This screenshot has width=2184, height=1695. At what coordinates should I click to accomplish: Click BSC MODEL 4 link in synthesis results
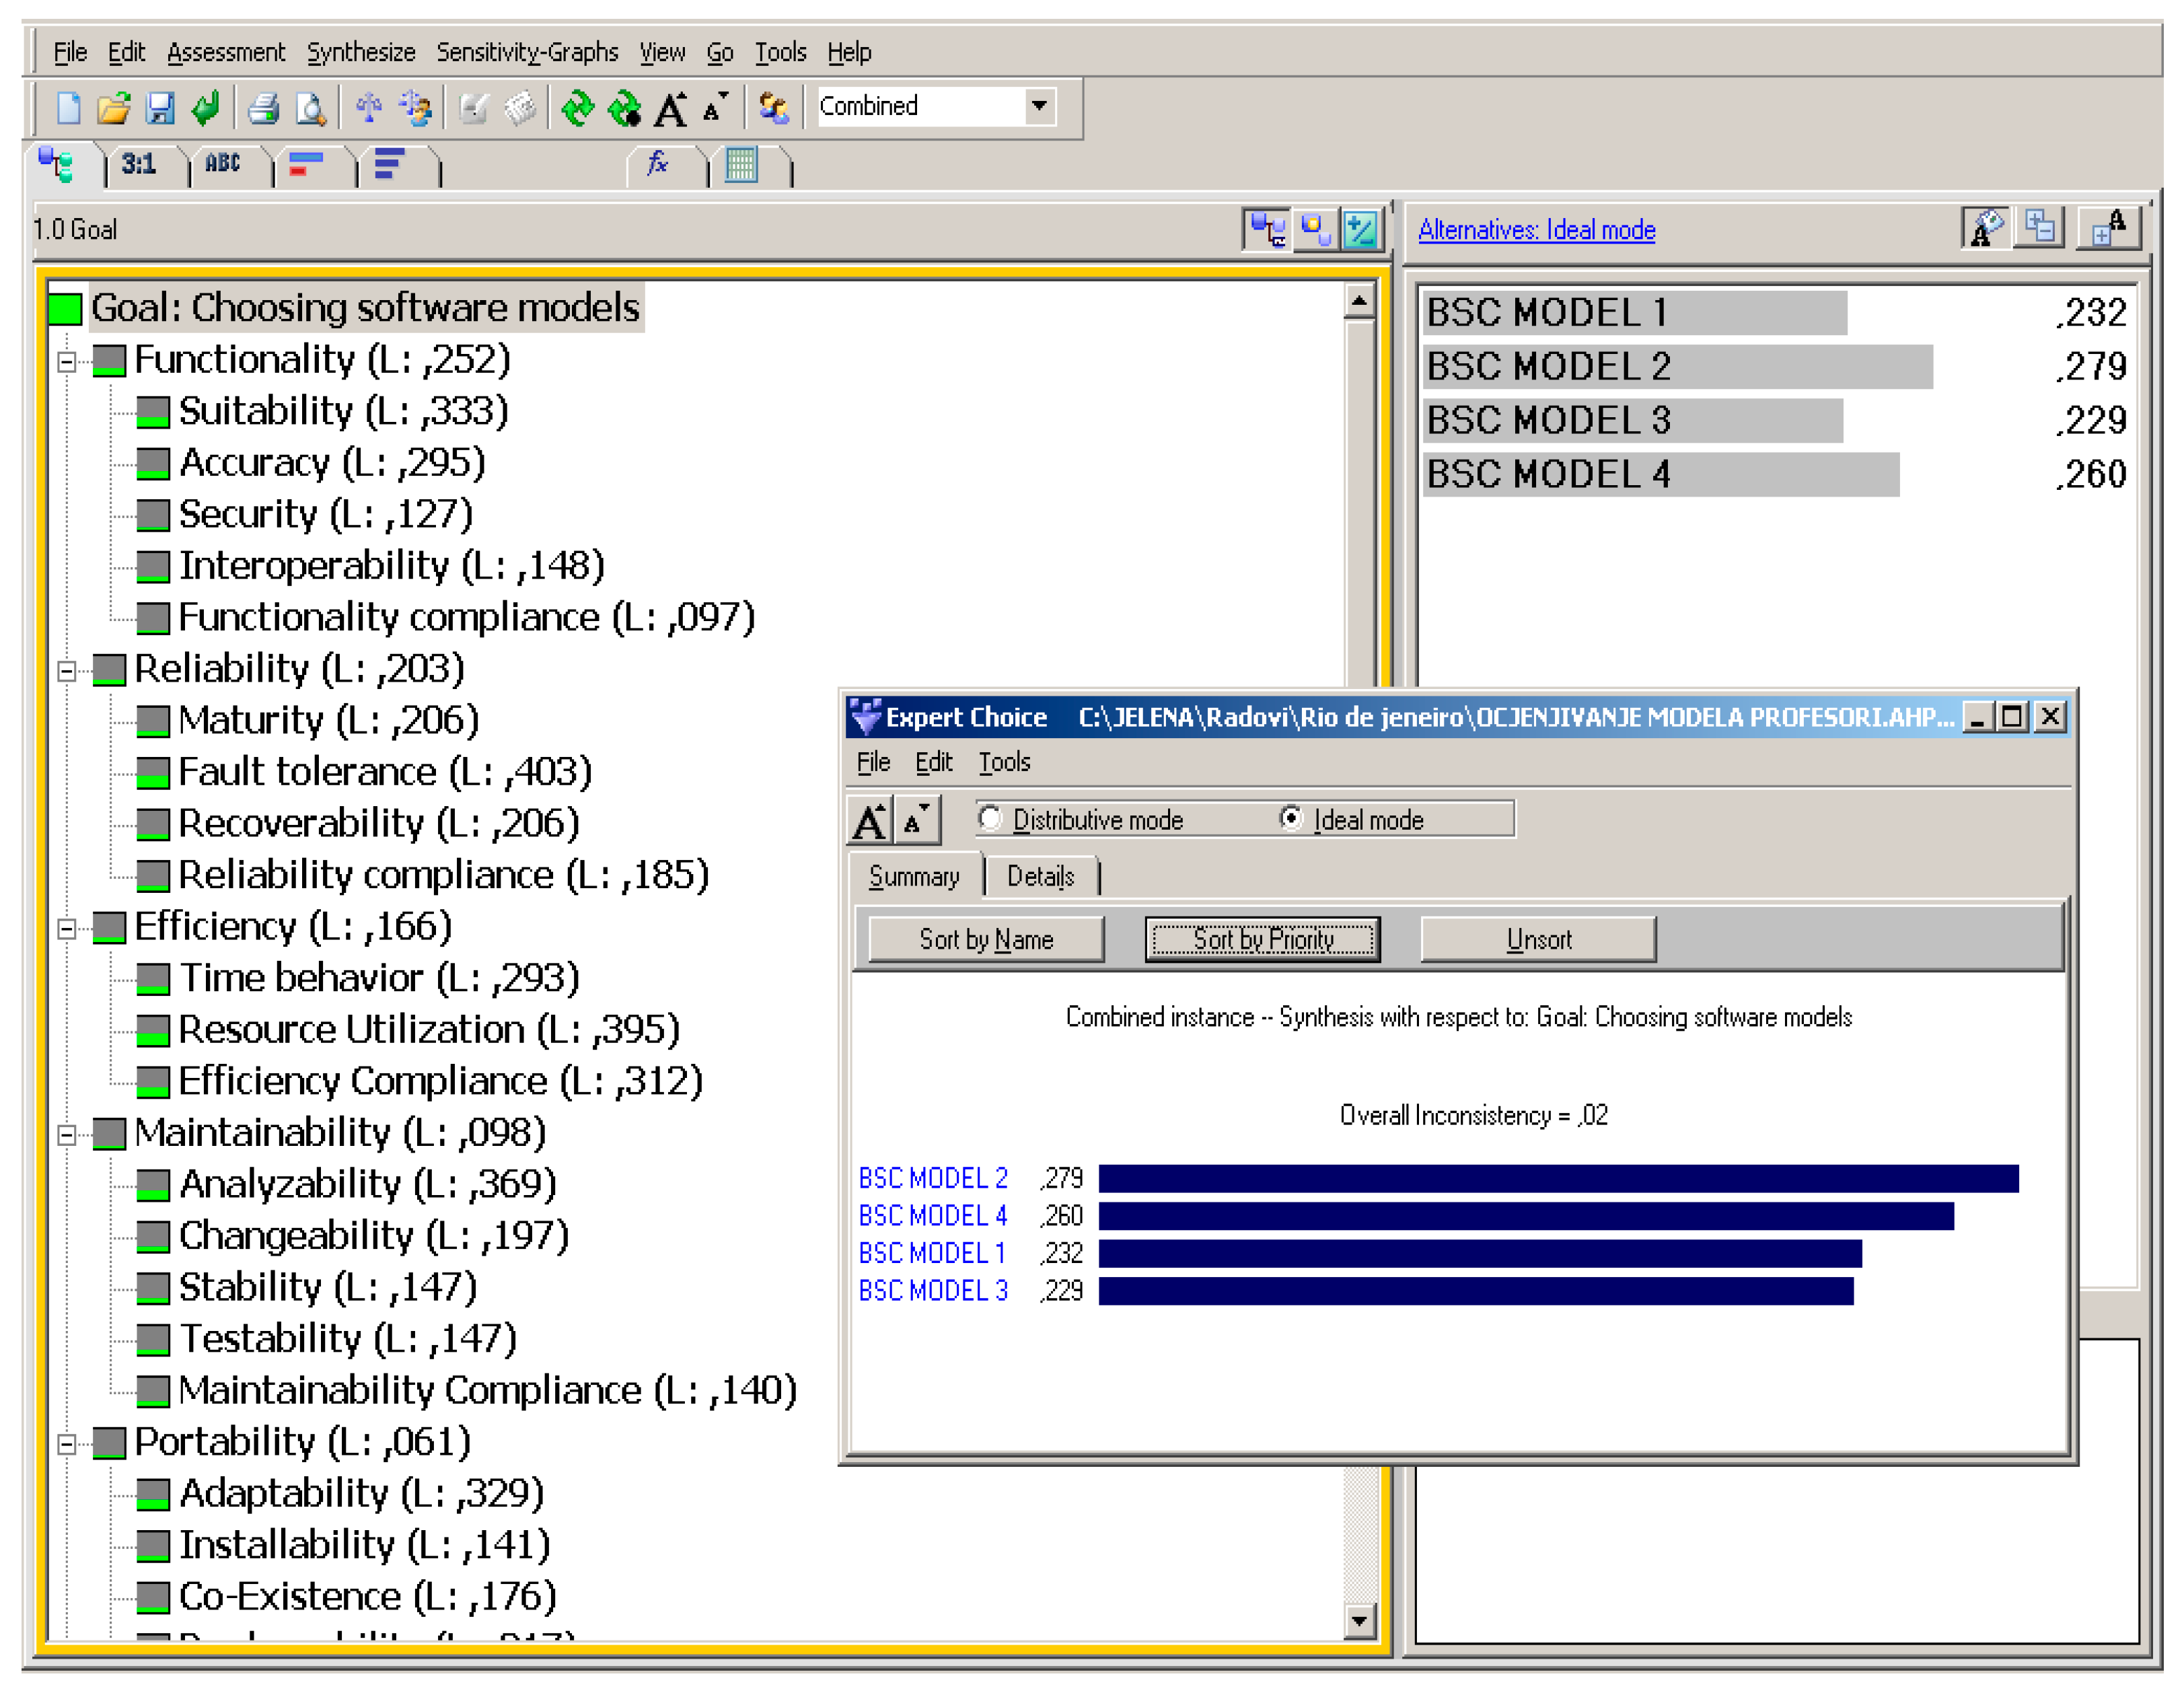[x=933, y=1216]
